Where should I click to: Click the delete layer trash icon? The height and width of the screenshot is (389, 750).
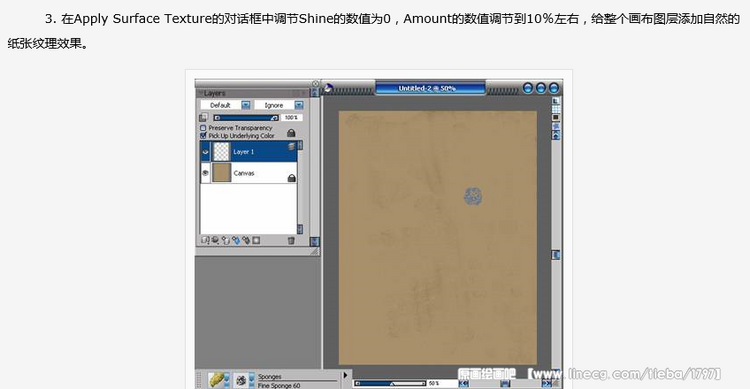click(291, 241)
